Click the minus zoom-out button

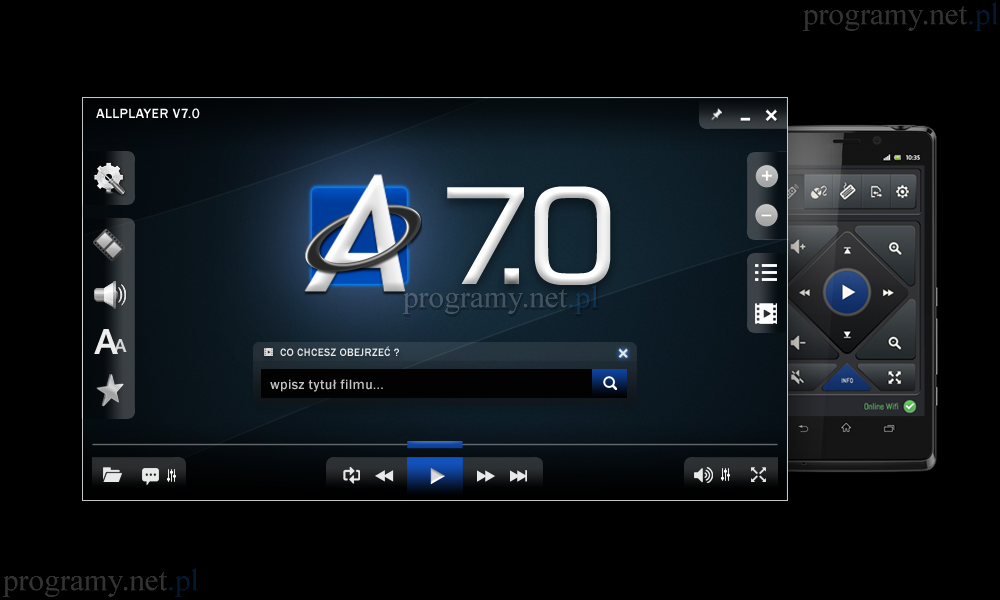(766, 215)
